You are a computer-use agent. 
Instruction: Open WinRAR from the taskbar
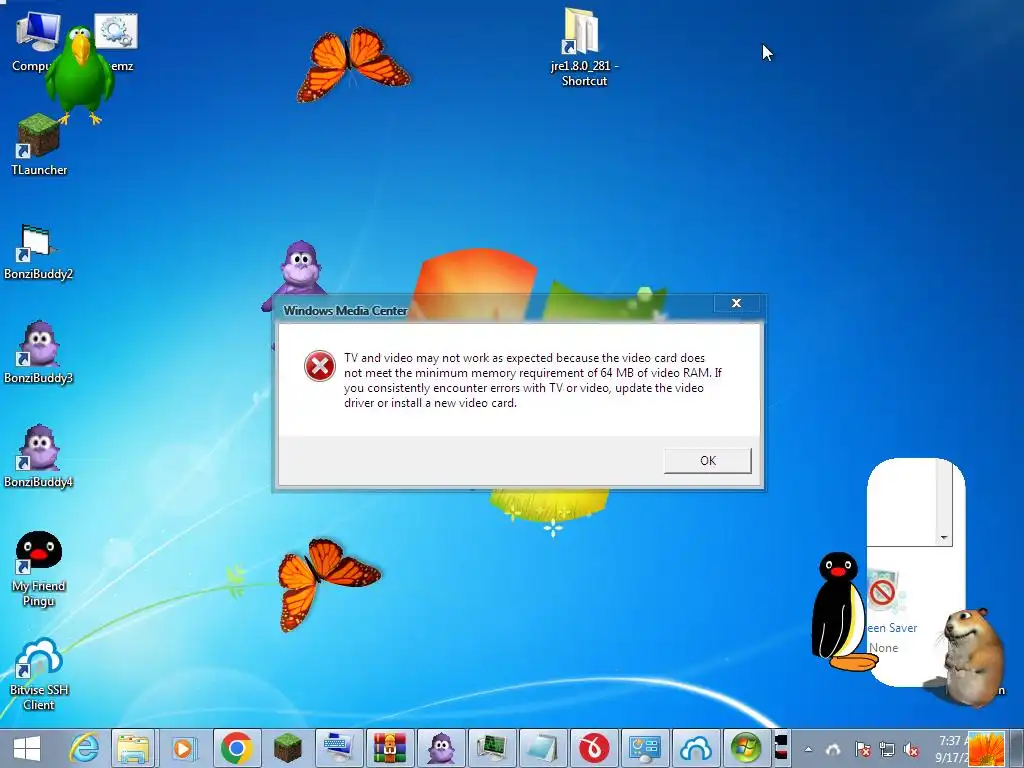[x=390, y=748]
